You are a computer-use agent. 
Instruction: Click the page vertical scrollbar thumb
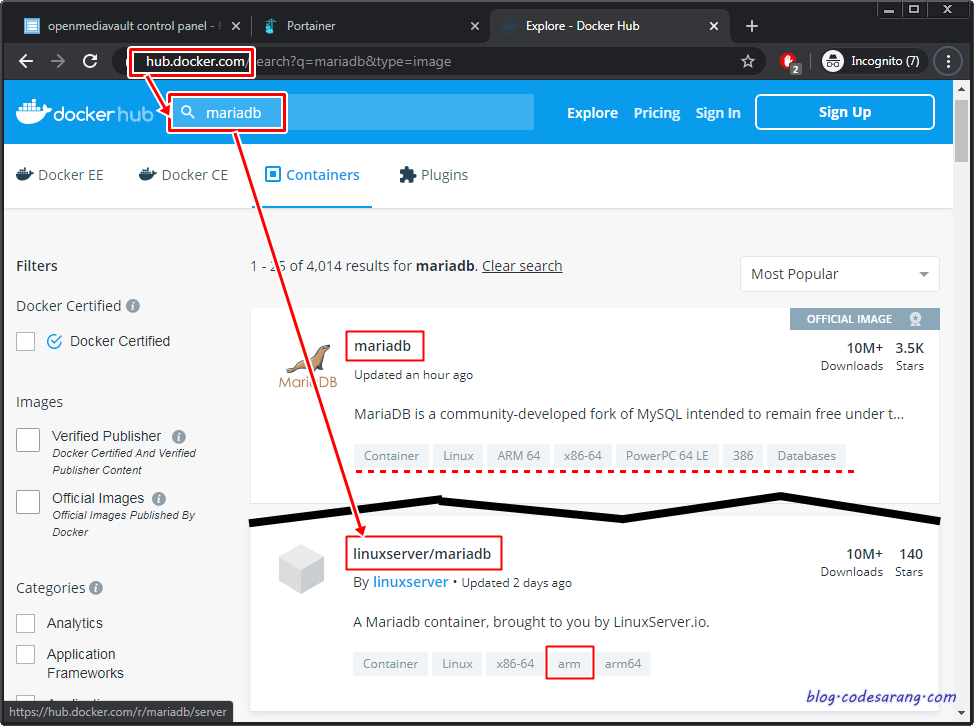[x=962, y=130]
